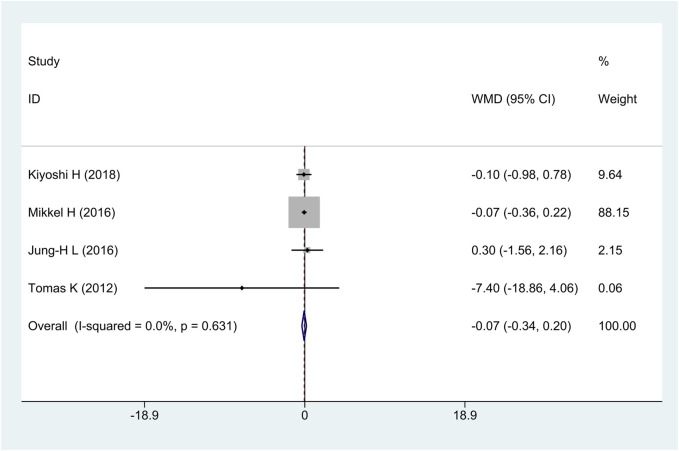
Task: Click the 0 axis tick label
Action: click(x=304, y=415)
